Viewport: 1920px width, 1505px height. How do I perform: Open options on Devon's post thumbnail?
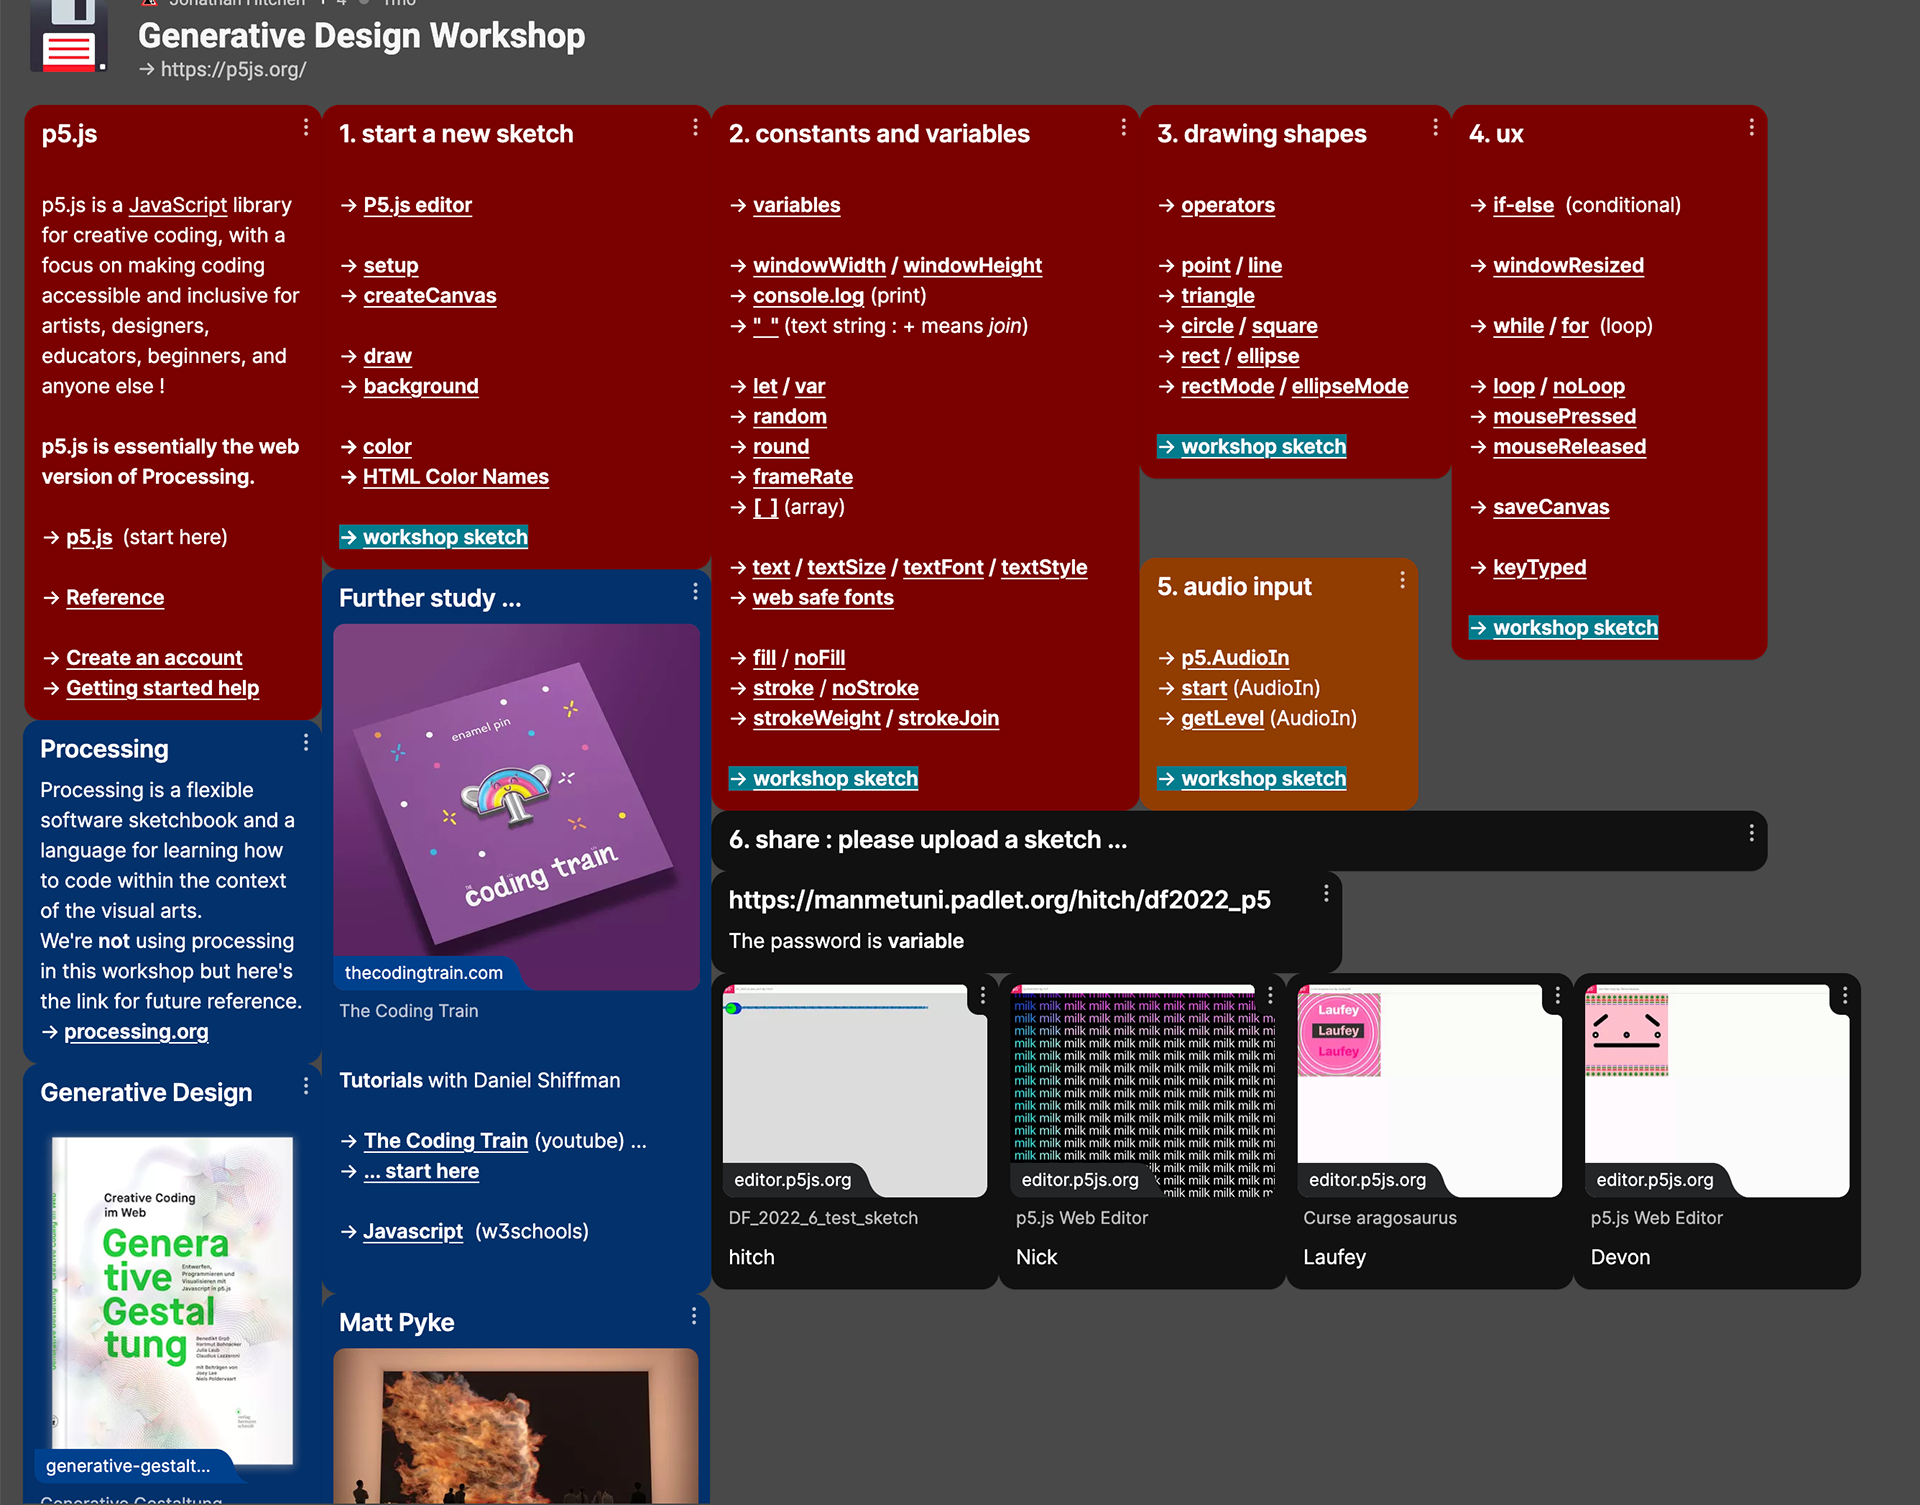pos(1845,995)
